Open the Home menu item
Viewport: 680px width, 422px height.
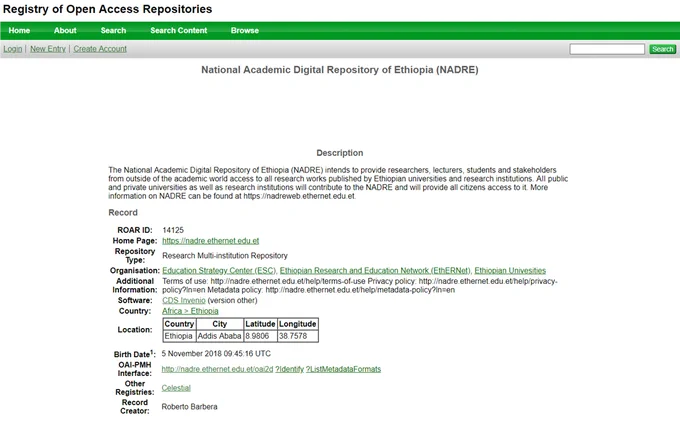tap(19, 30)
